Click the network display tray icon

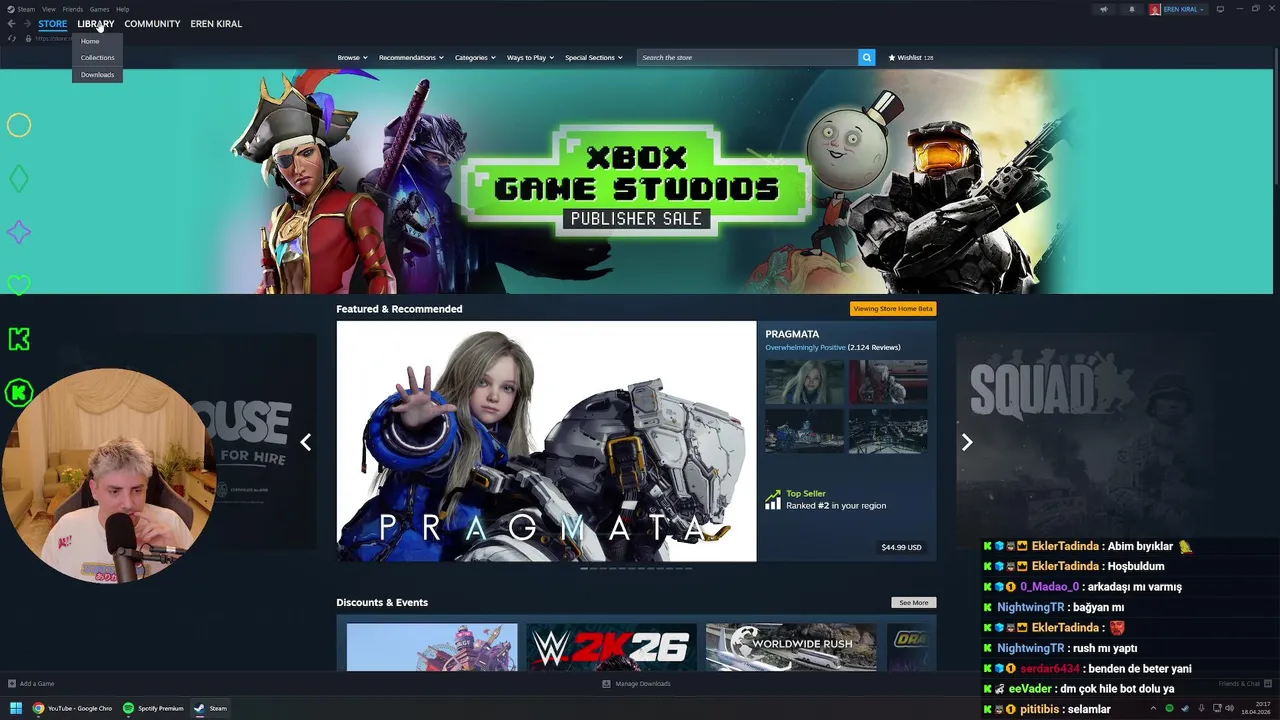click(x=1215, y=708)
